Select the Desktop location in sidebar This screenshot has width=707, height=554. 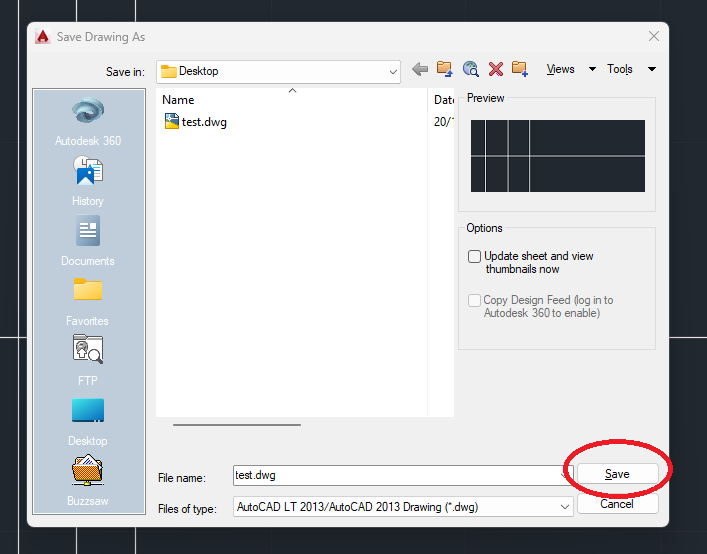88,422
